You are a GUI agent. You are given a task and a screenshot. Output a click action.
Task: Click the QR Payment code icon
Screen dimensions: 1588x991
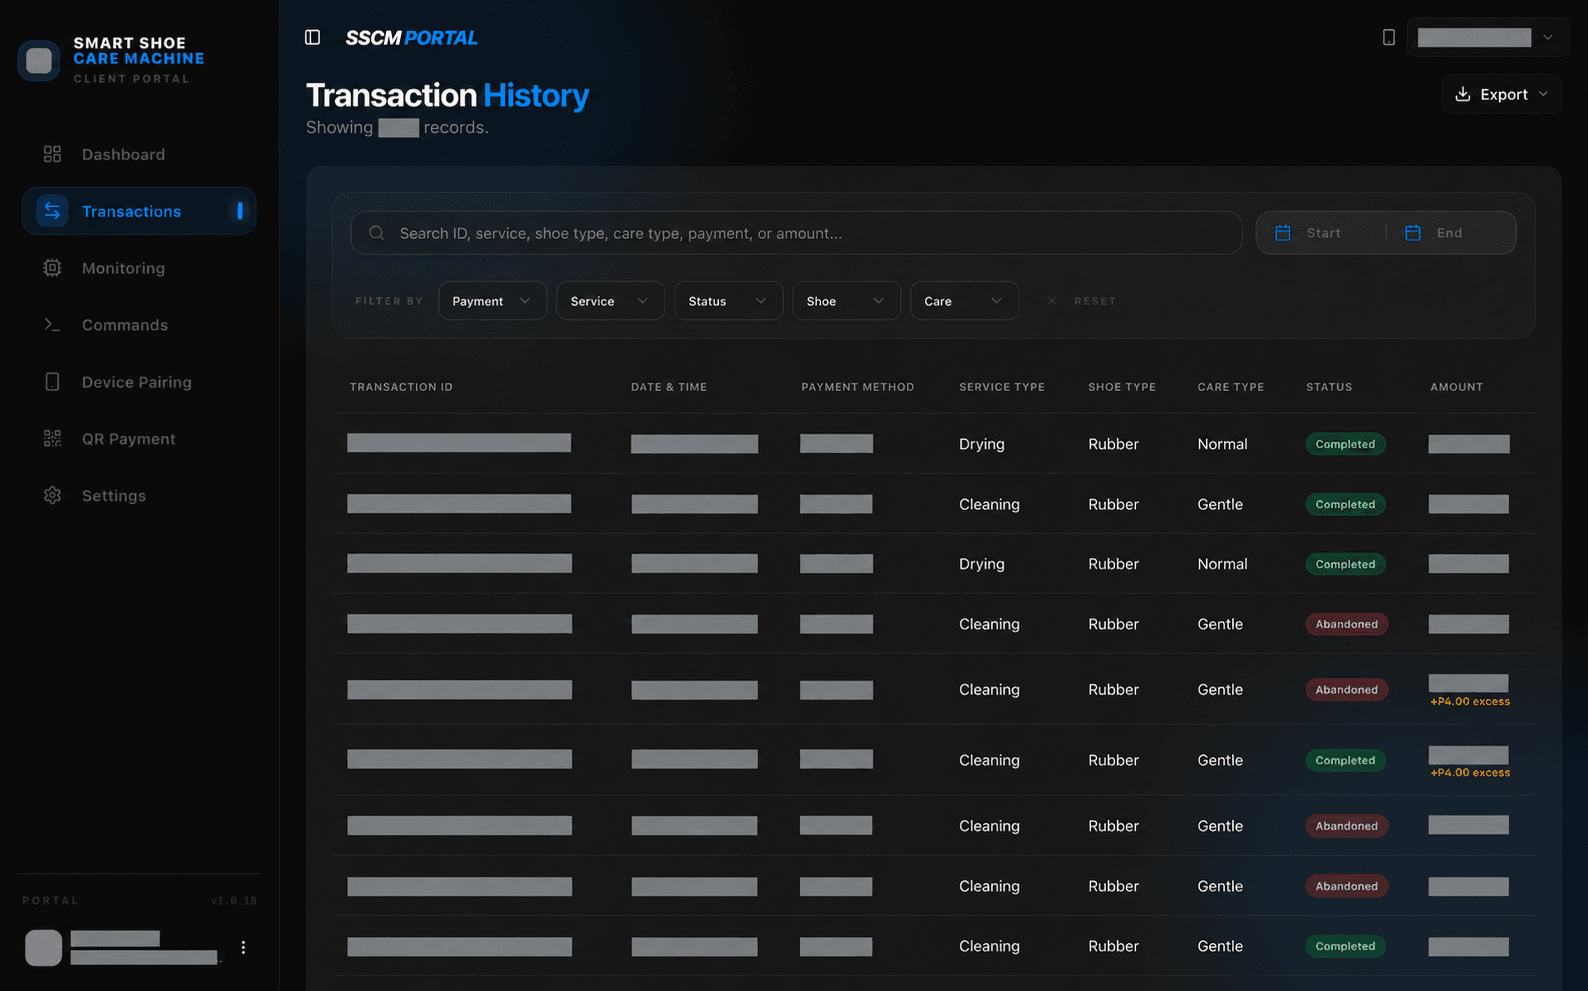point(52,439)
